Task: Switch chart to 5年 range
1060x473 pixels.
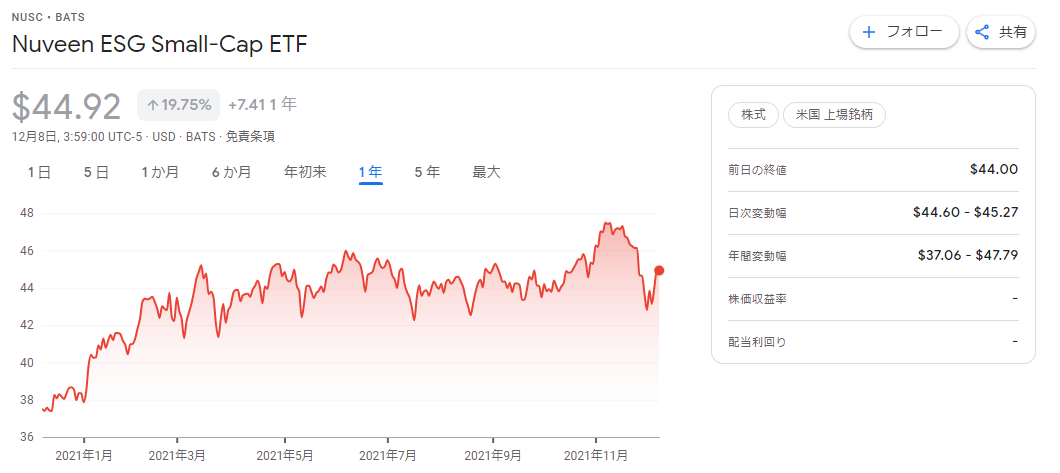Action: [x=427, y=172]
